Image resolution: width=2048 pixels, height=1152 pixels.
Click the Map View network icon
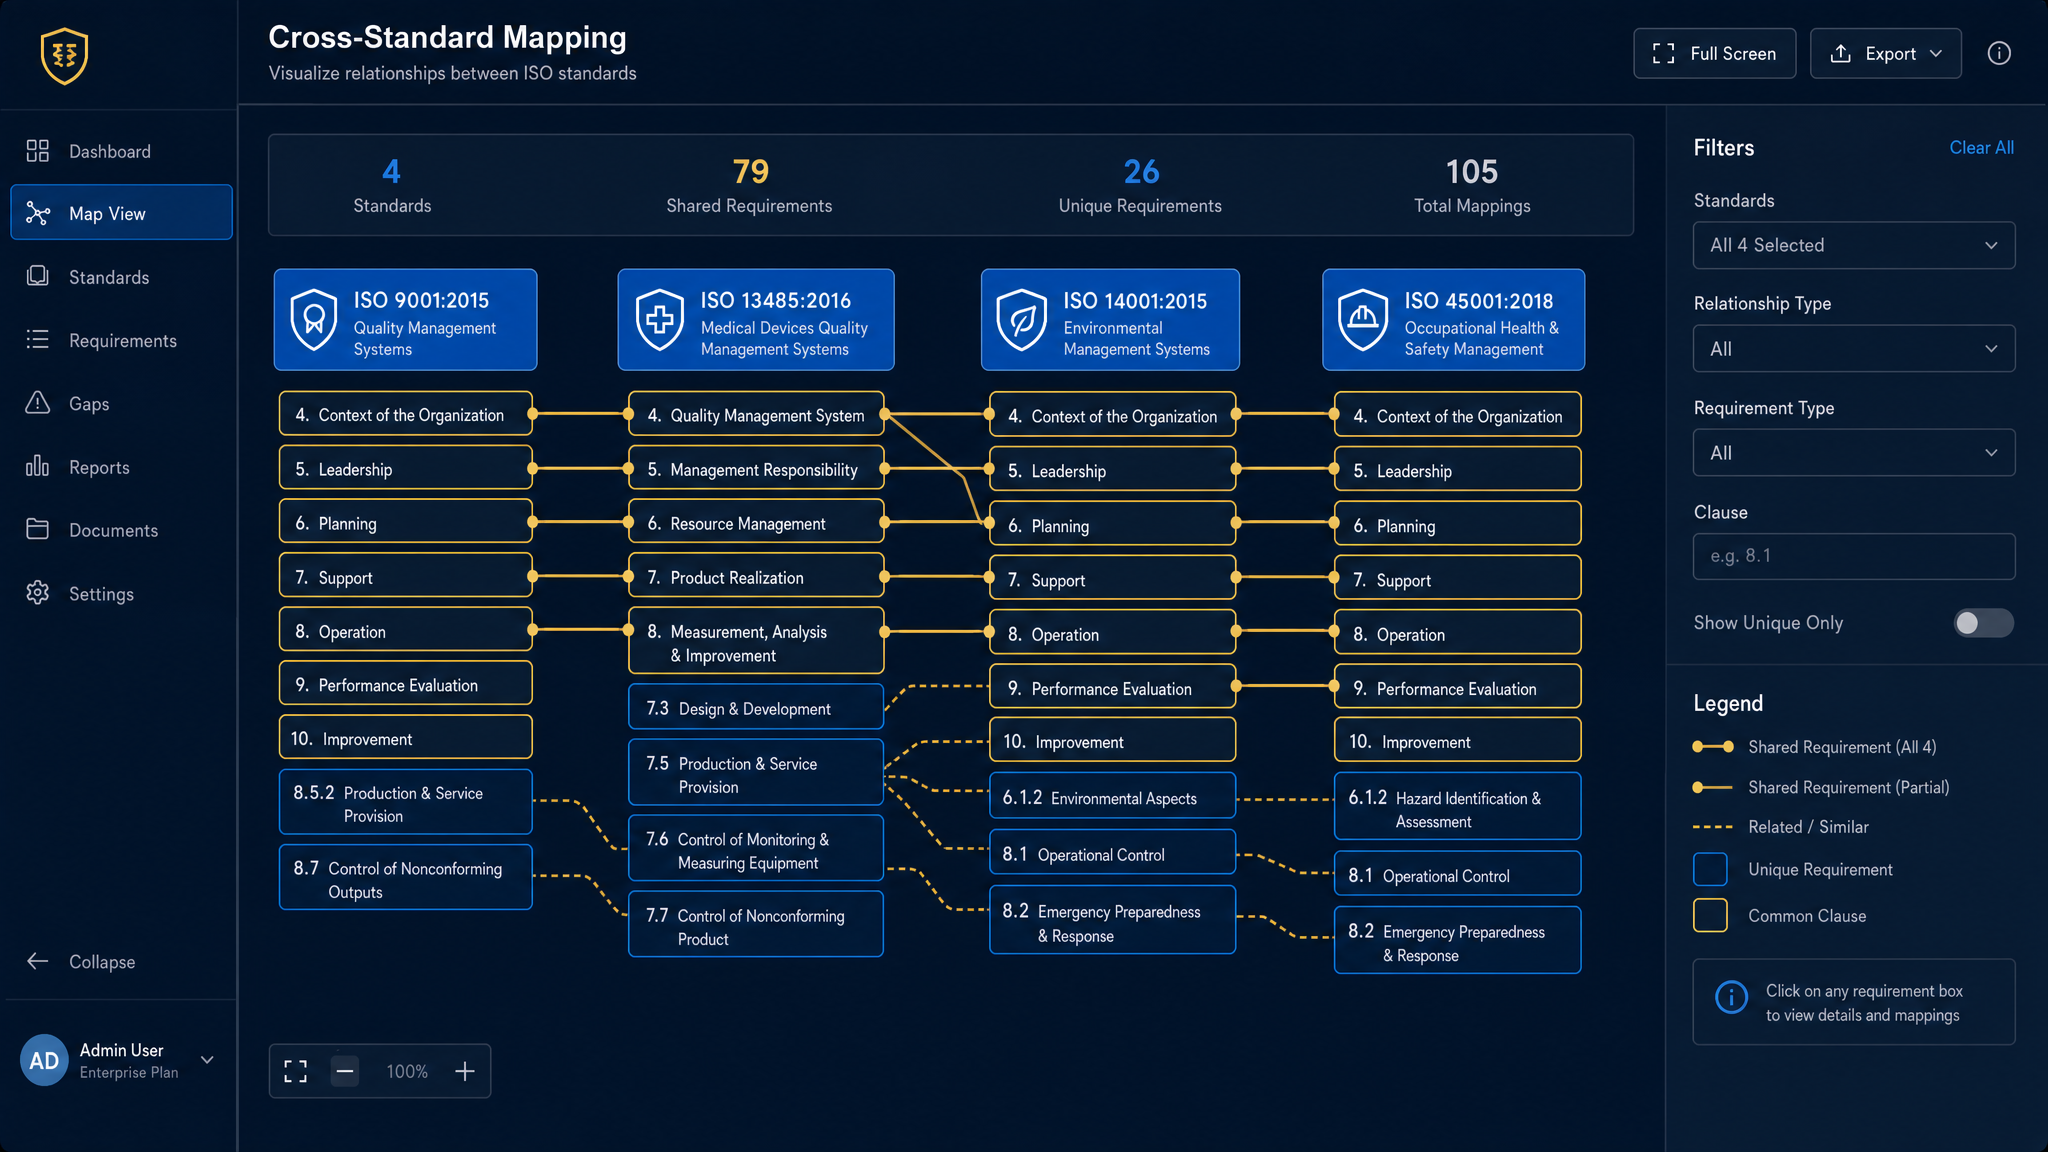point(38,213)
